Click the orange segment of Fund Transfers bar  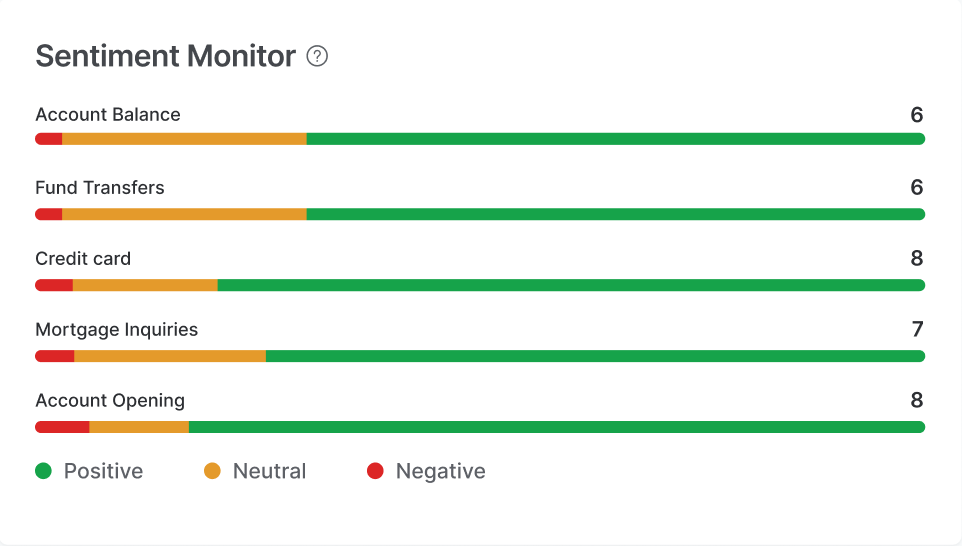click(184, 214)
